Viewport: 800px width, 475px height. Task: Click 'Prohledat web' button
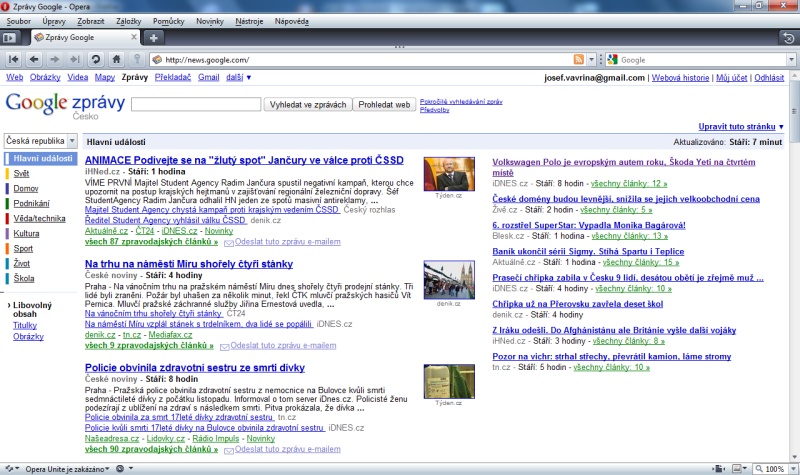384,105
